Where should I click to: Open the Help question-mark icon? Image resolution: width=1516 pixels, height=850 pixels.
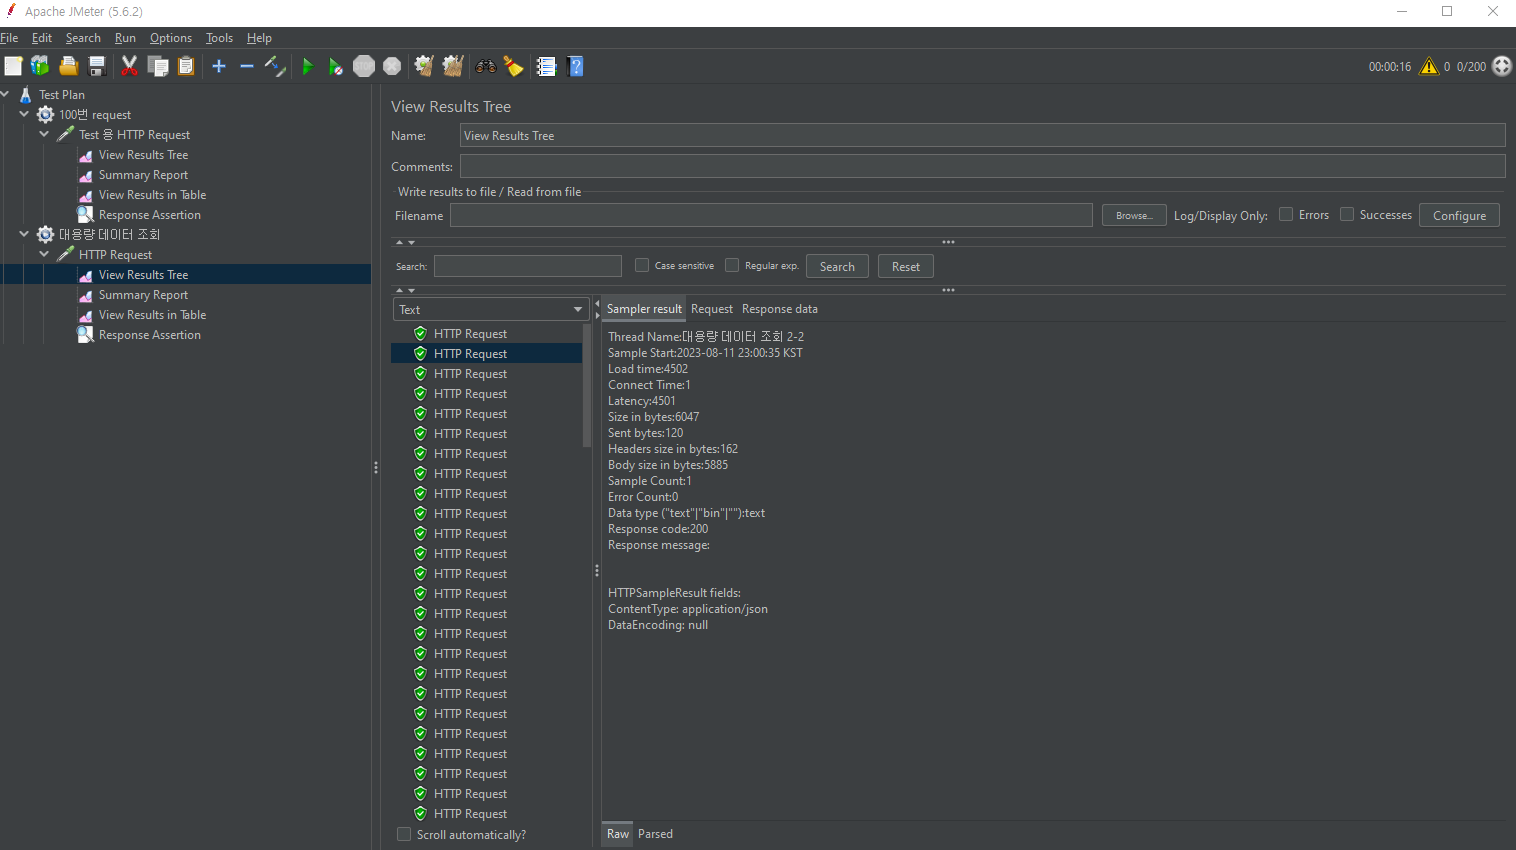click(x=575, y=66)
